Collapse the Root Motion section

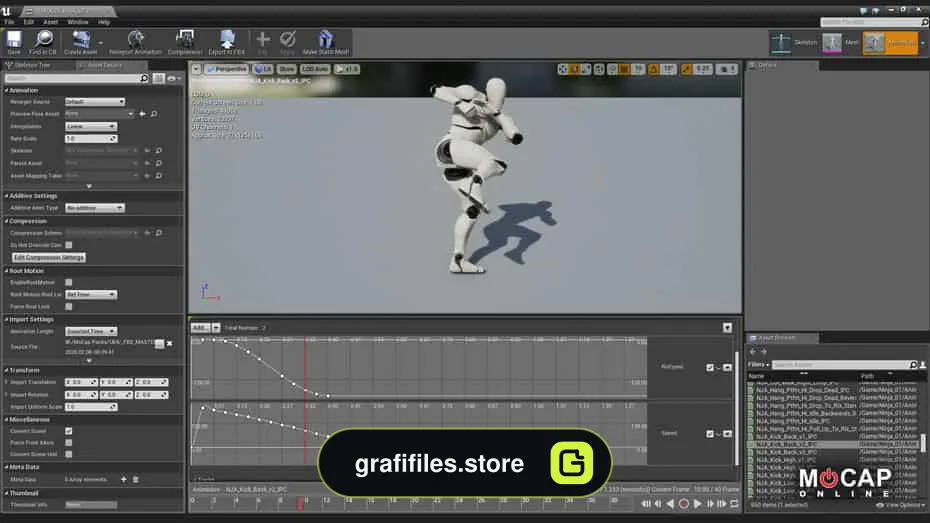pos(7,270)
